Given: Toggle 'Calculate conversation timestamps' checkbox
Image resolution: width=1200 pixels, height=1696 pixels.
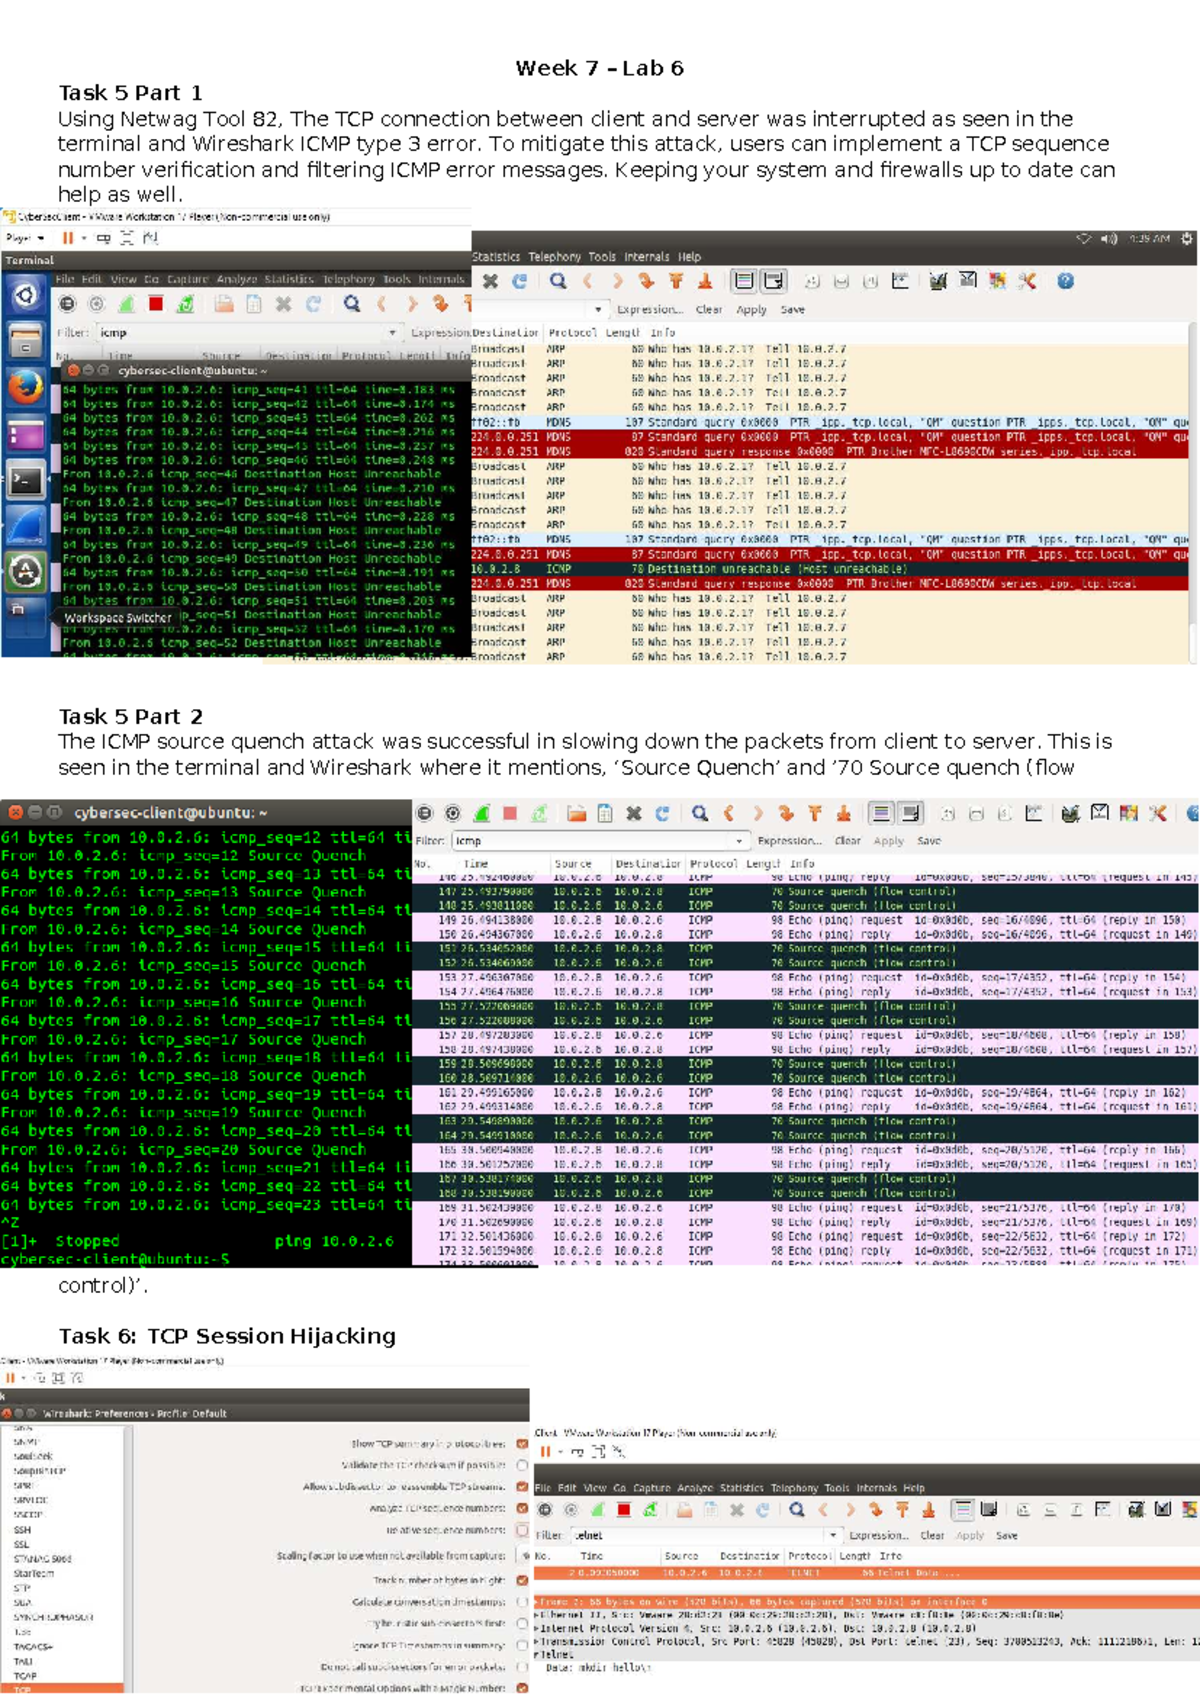Looking at the screenshot, I should [x=522, y=1601].
